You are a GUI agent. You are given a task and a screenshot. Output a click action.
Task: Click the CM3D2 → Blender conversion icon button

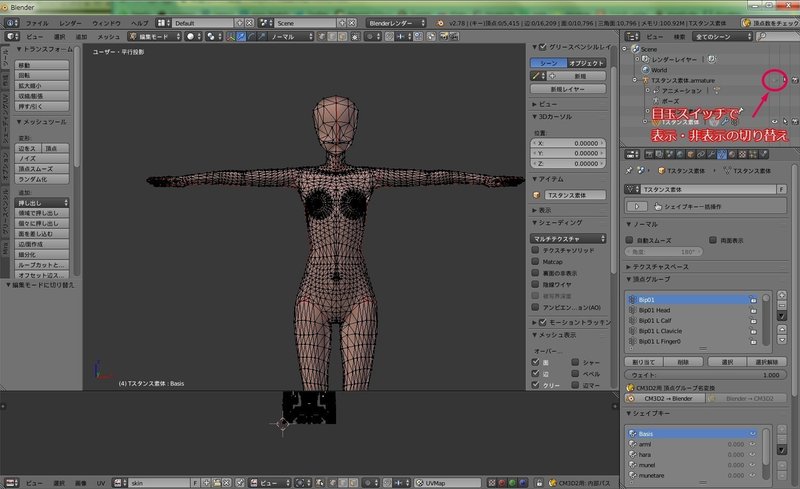coord(665,397)
